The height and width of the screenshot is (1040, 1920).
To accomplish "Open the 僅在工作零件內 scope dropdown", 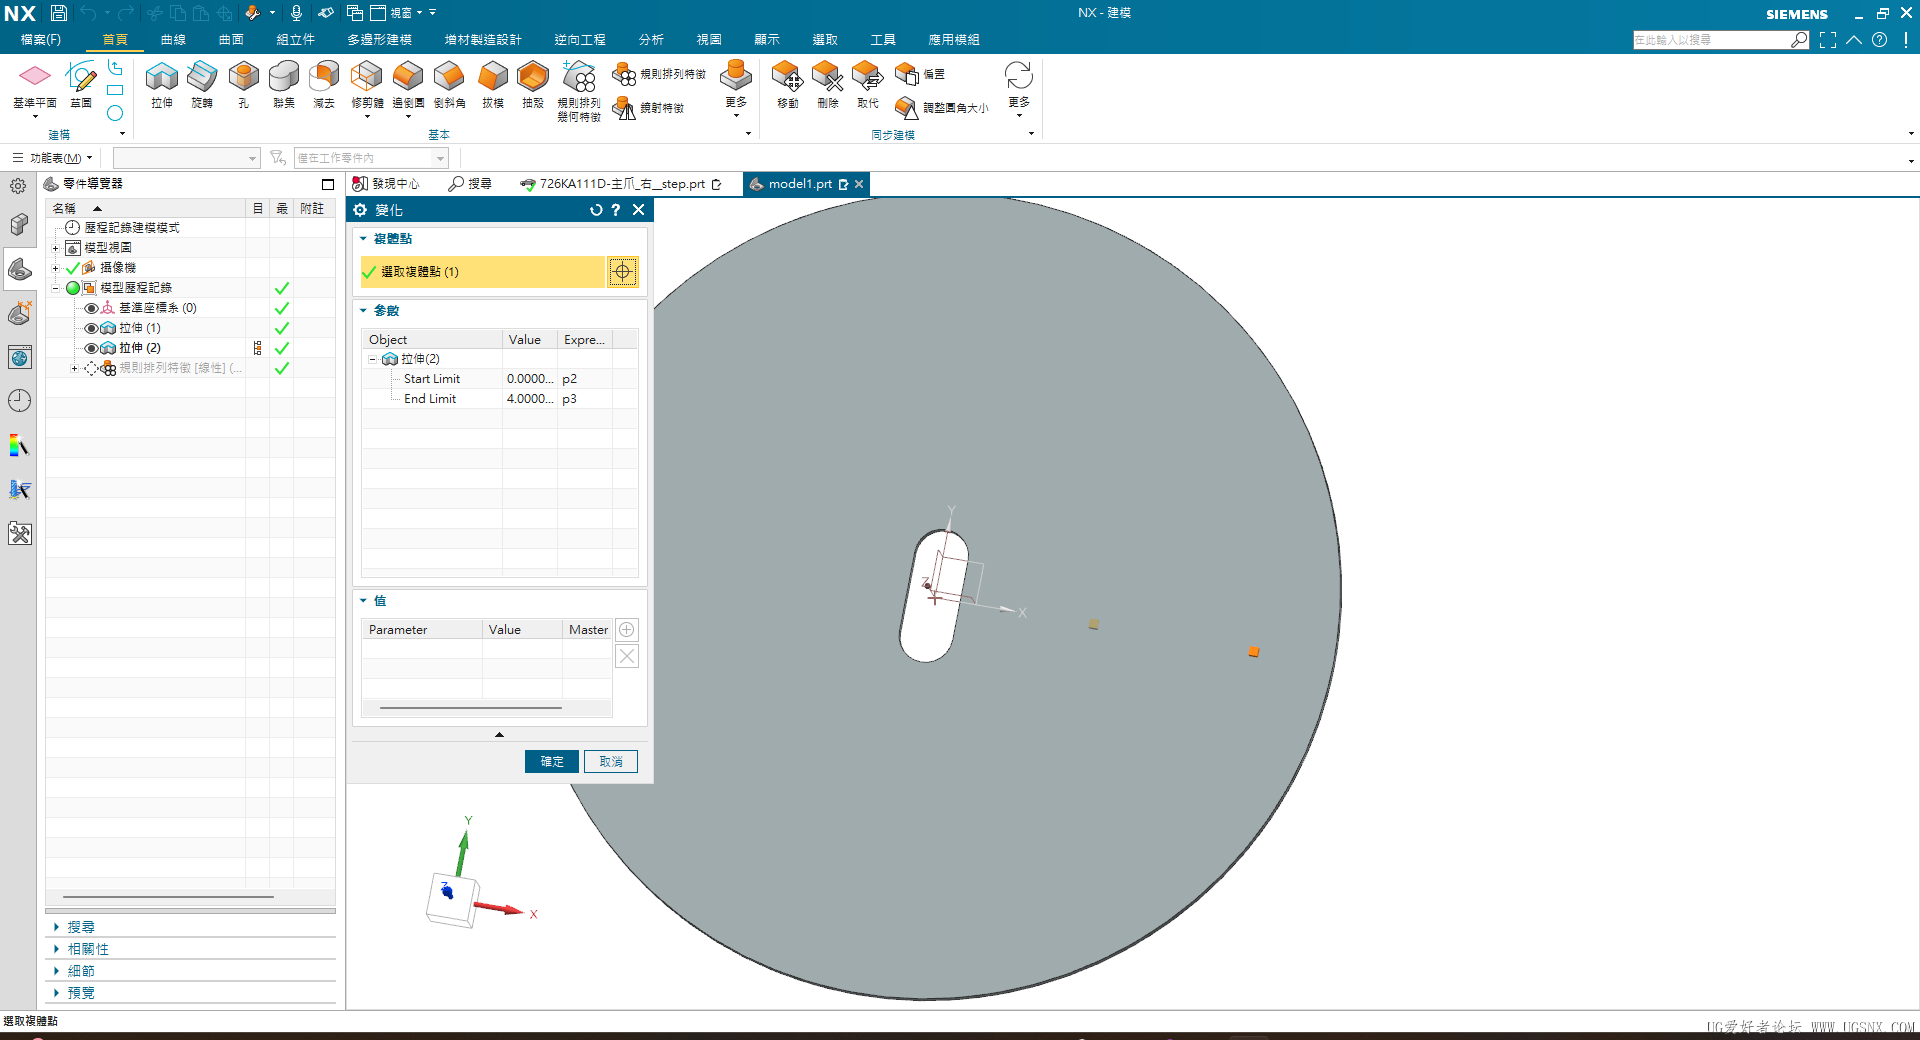I will pos(440,158).
